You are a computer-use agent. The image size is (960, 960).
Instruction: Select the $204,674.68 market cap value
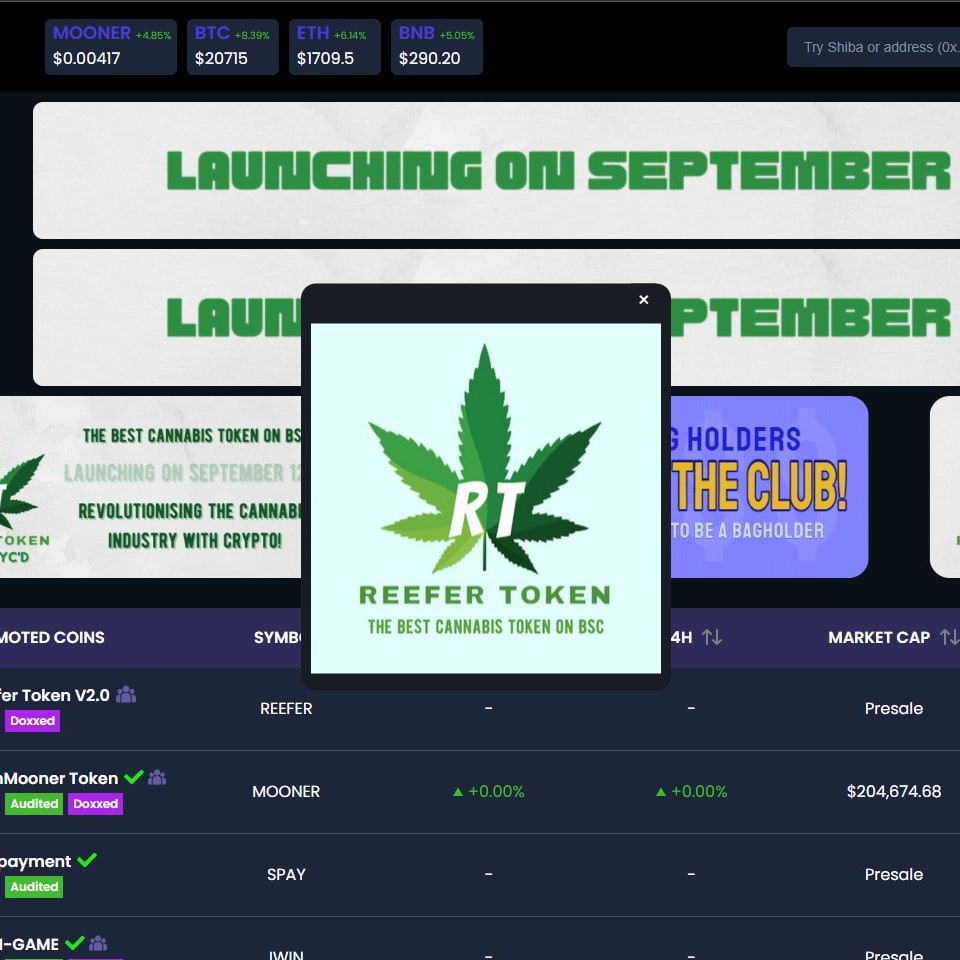(893, 792)
